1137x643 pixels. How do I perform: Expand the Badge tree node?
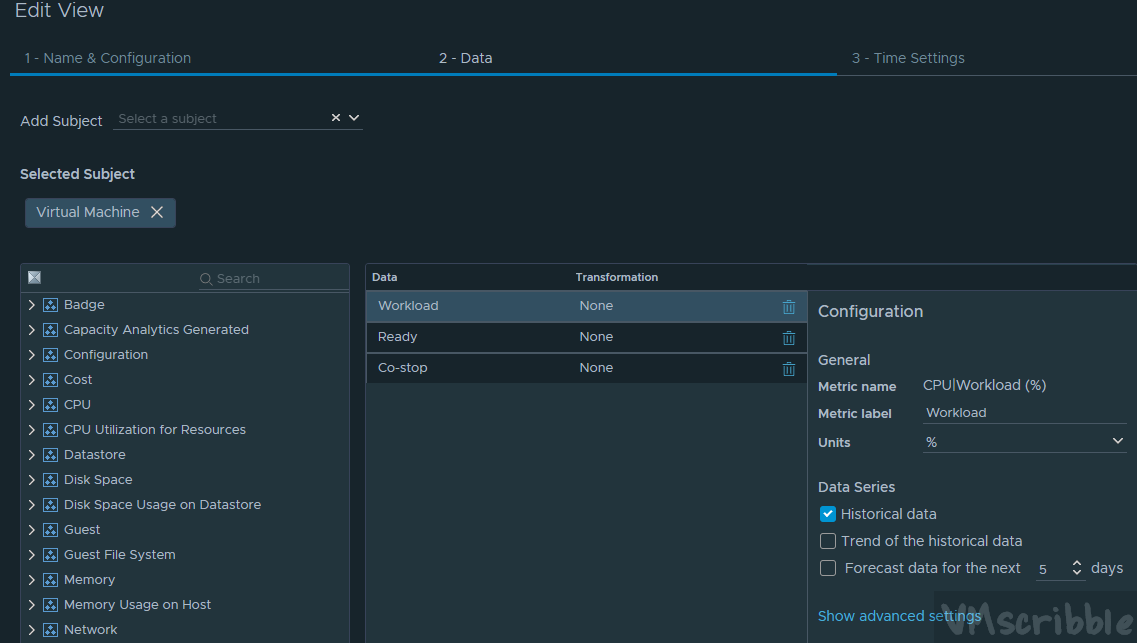tap(32, 305)
